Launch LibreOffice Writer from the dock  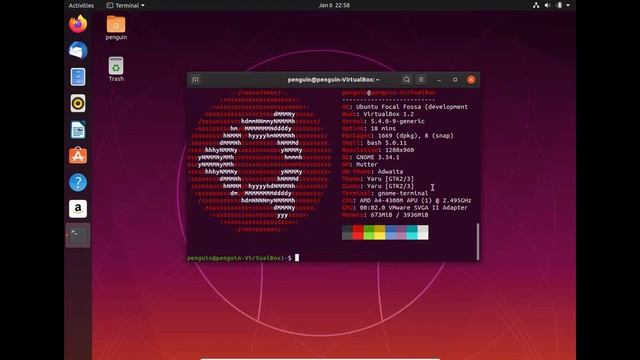78,130
